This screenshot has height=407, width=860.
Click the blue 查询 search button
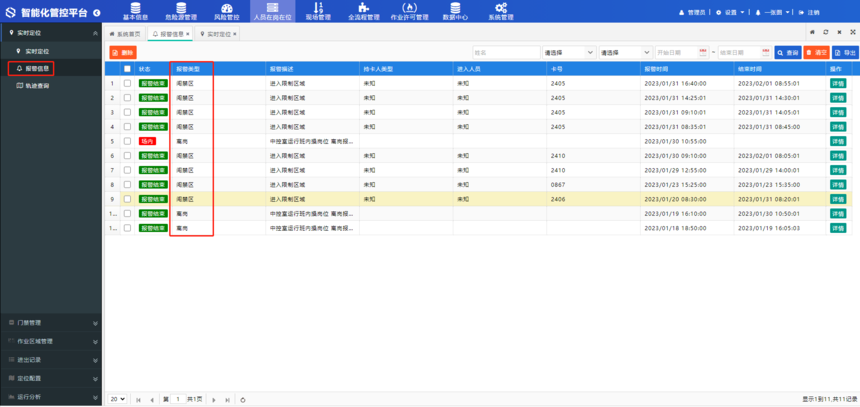click(x=788, y=53)
